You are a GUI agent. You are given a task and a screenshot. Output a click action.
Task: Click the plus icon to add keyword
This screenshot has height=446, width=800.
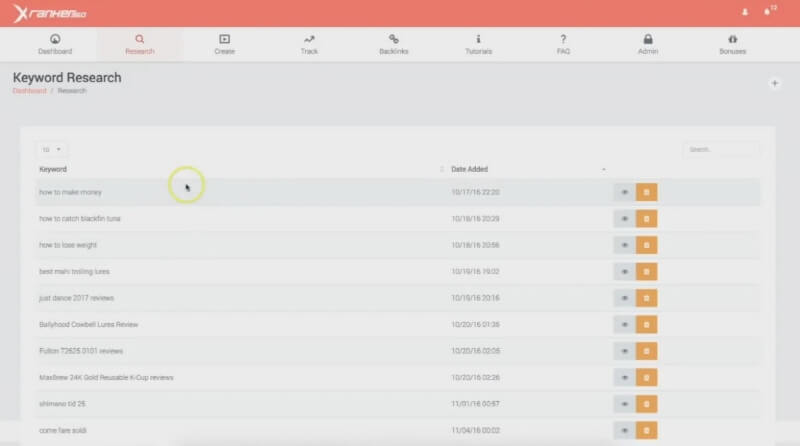774,83
